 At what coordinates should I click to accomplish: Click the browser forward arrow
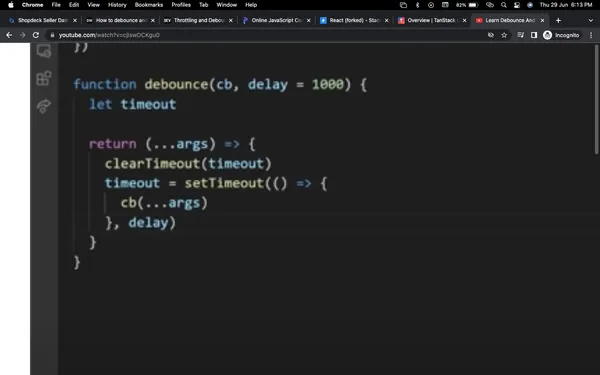pos(23,35)
